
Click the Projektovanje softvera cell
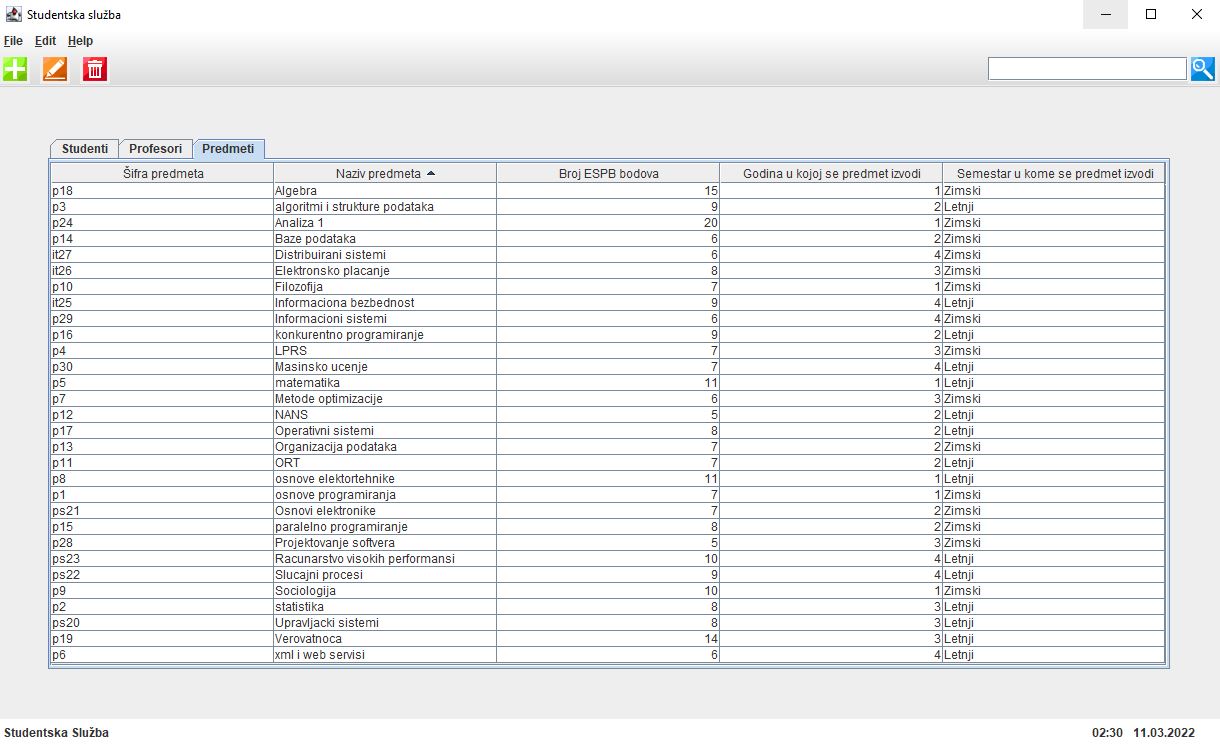click(x=385, y=543)
